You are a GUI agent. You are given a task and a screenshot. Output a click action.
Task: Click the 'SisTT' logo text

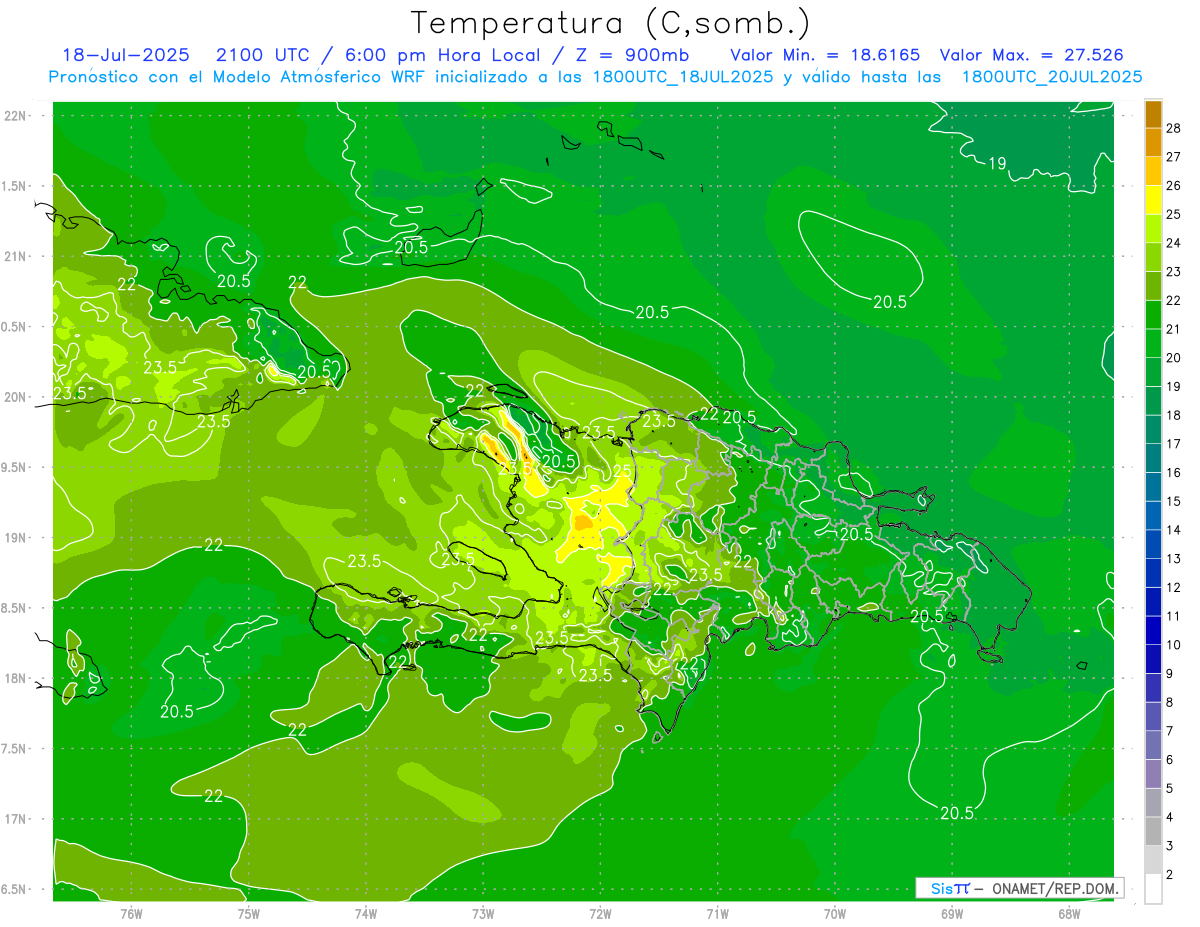(949, 888)
